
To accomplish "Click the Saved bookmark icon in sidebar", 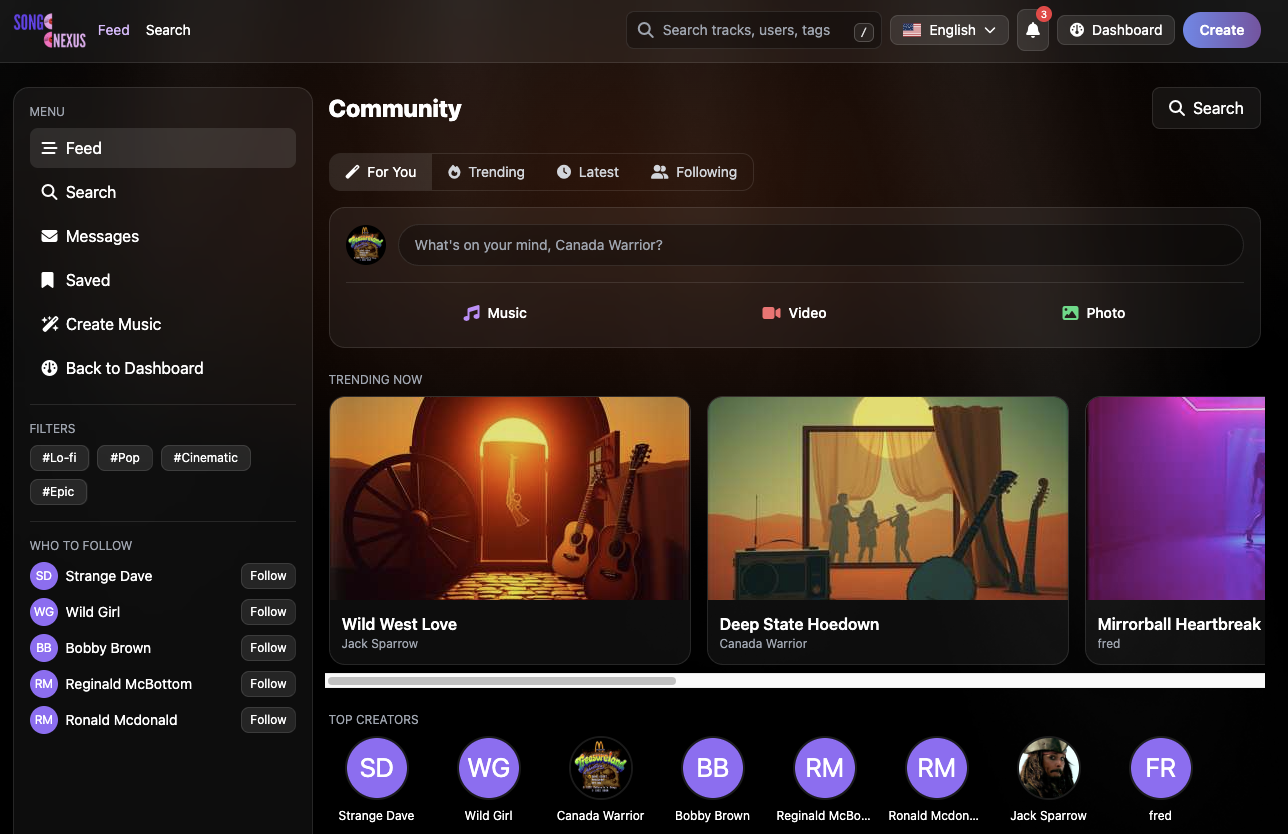I will point(48,280).
